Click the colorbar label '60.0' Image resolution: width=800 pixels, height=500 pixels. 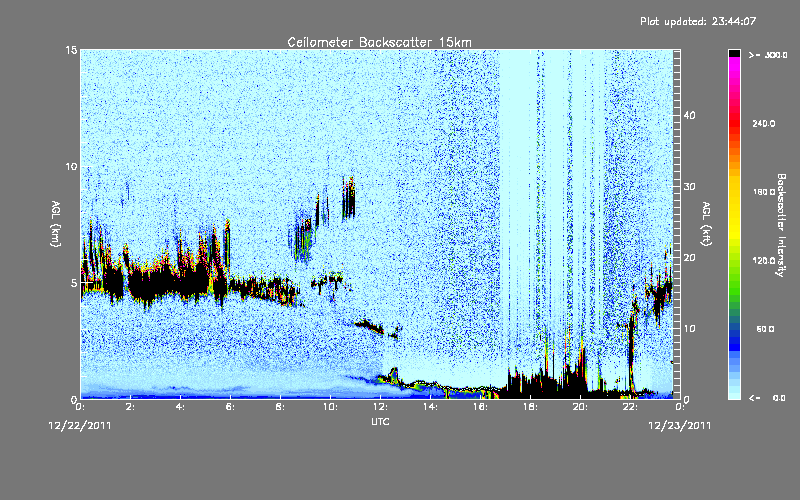(x=765, y=329)
